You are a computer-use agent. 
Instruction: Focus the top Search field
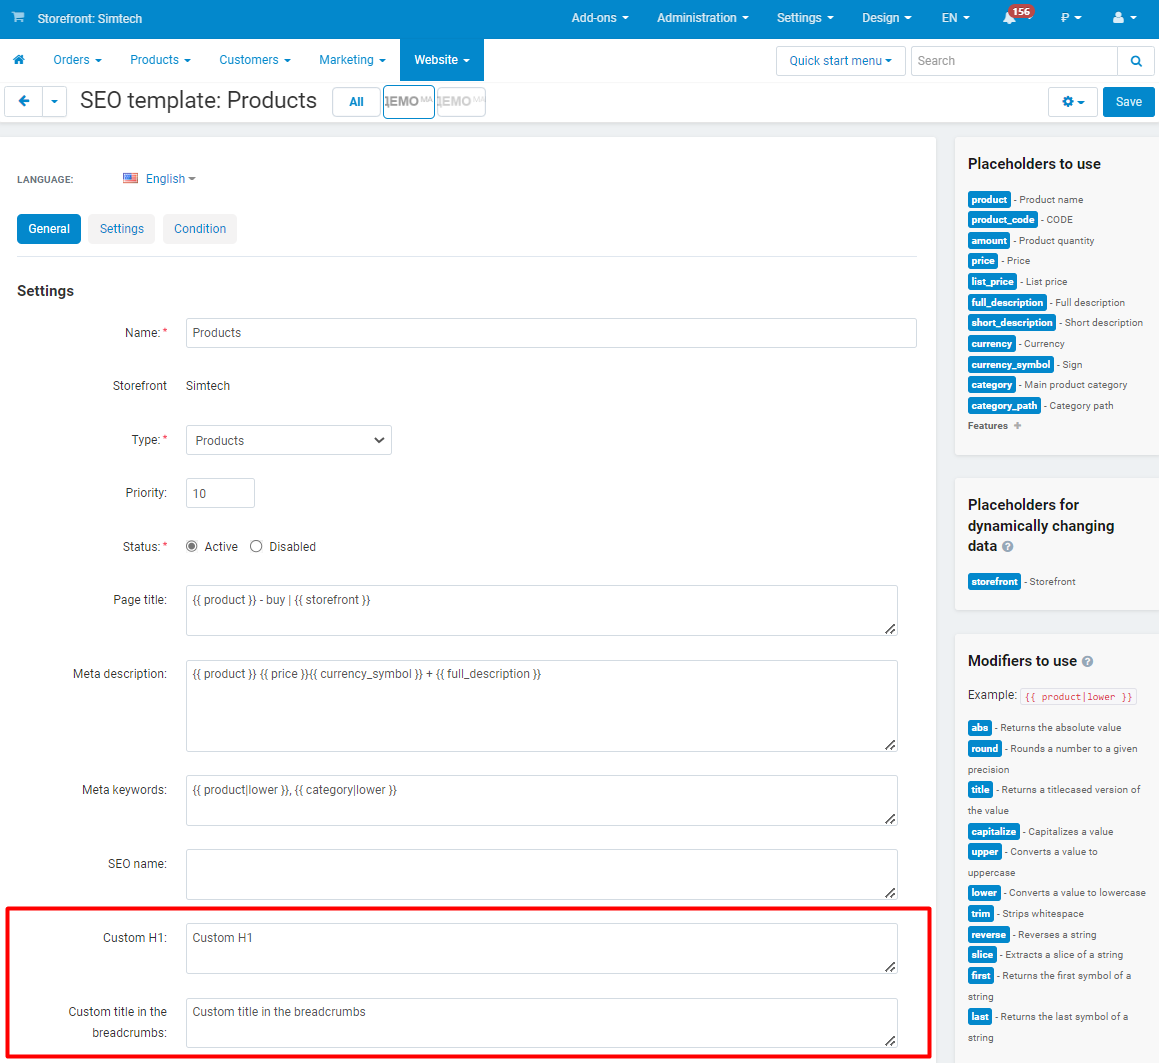(1014, 61)
